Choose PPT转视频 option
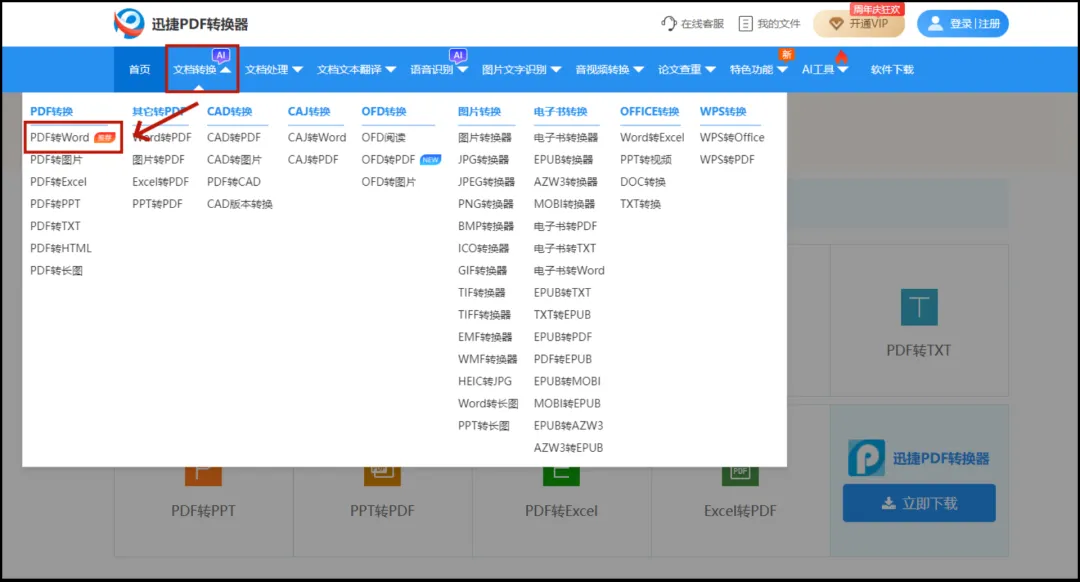 [x=645, y=159]
